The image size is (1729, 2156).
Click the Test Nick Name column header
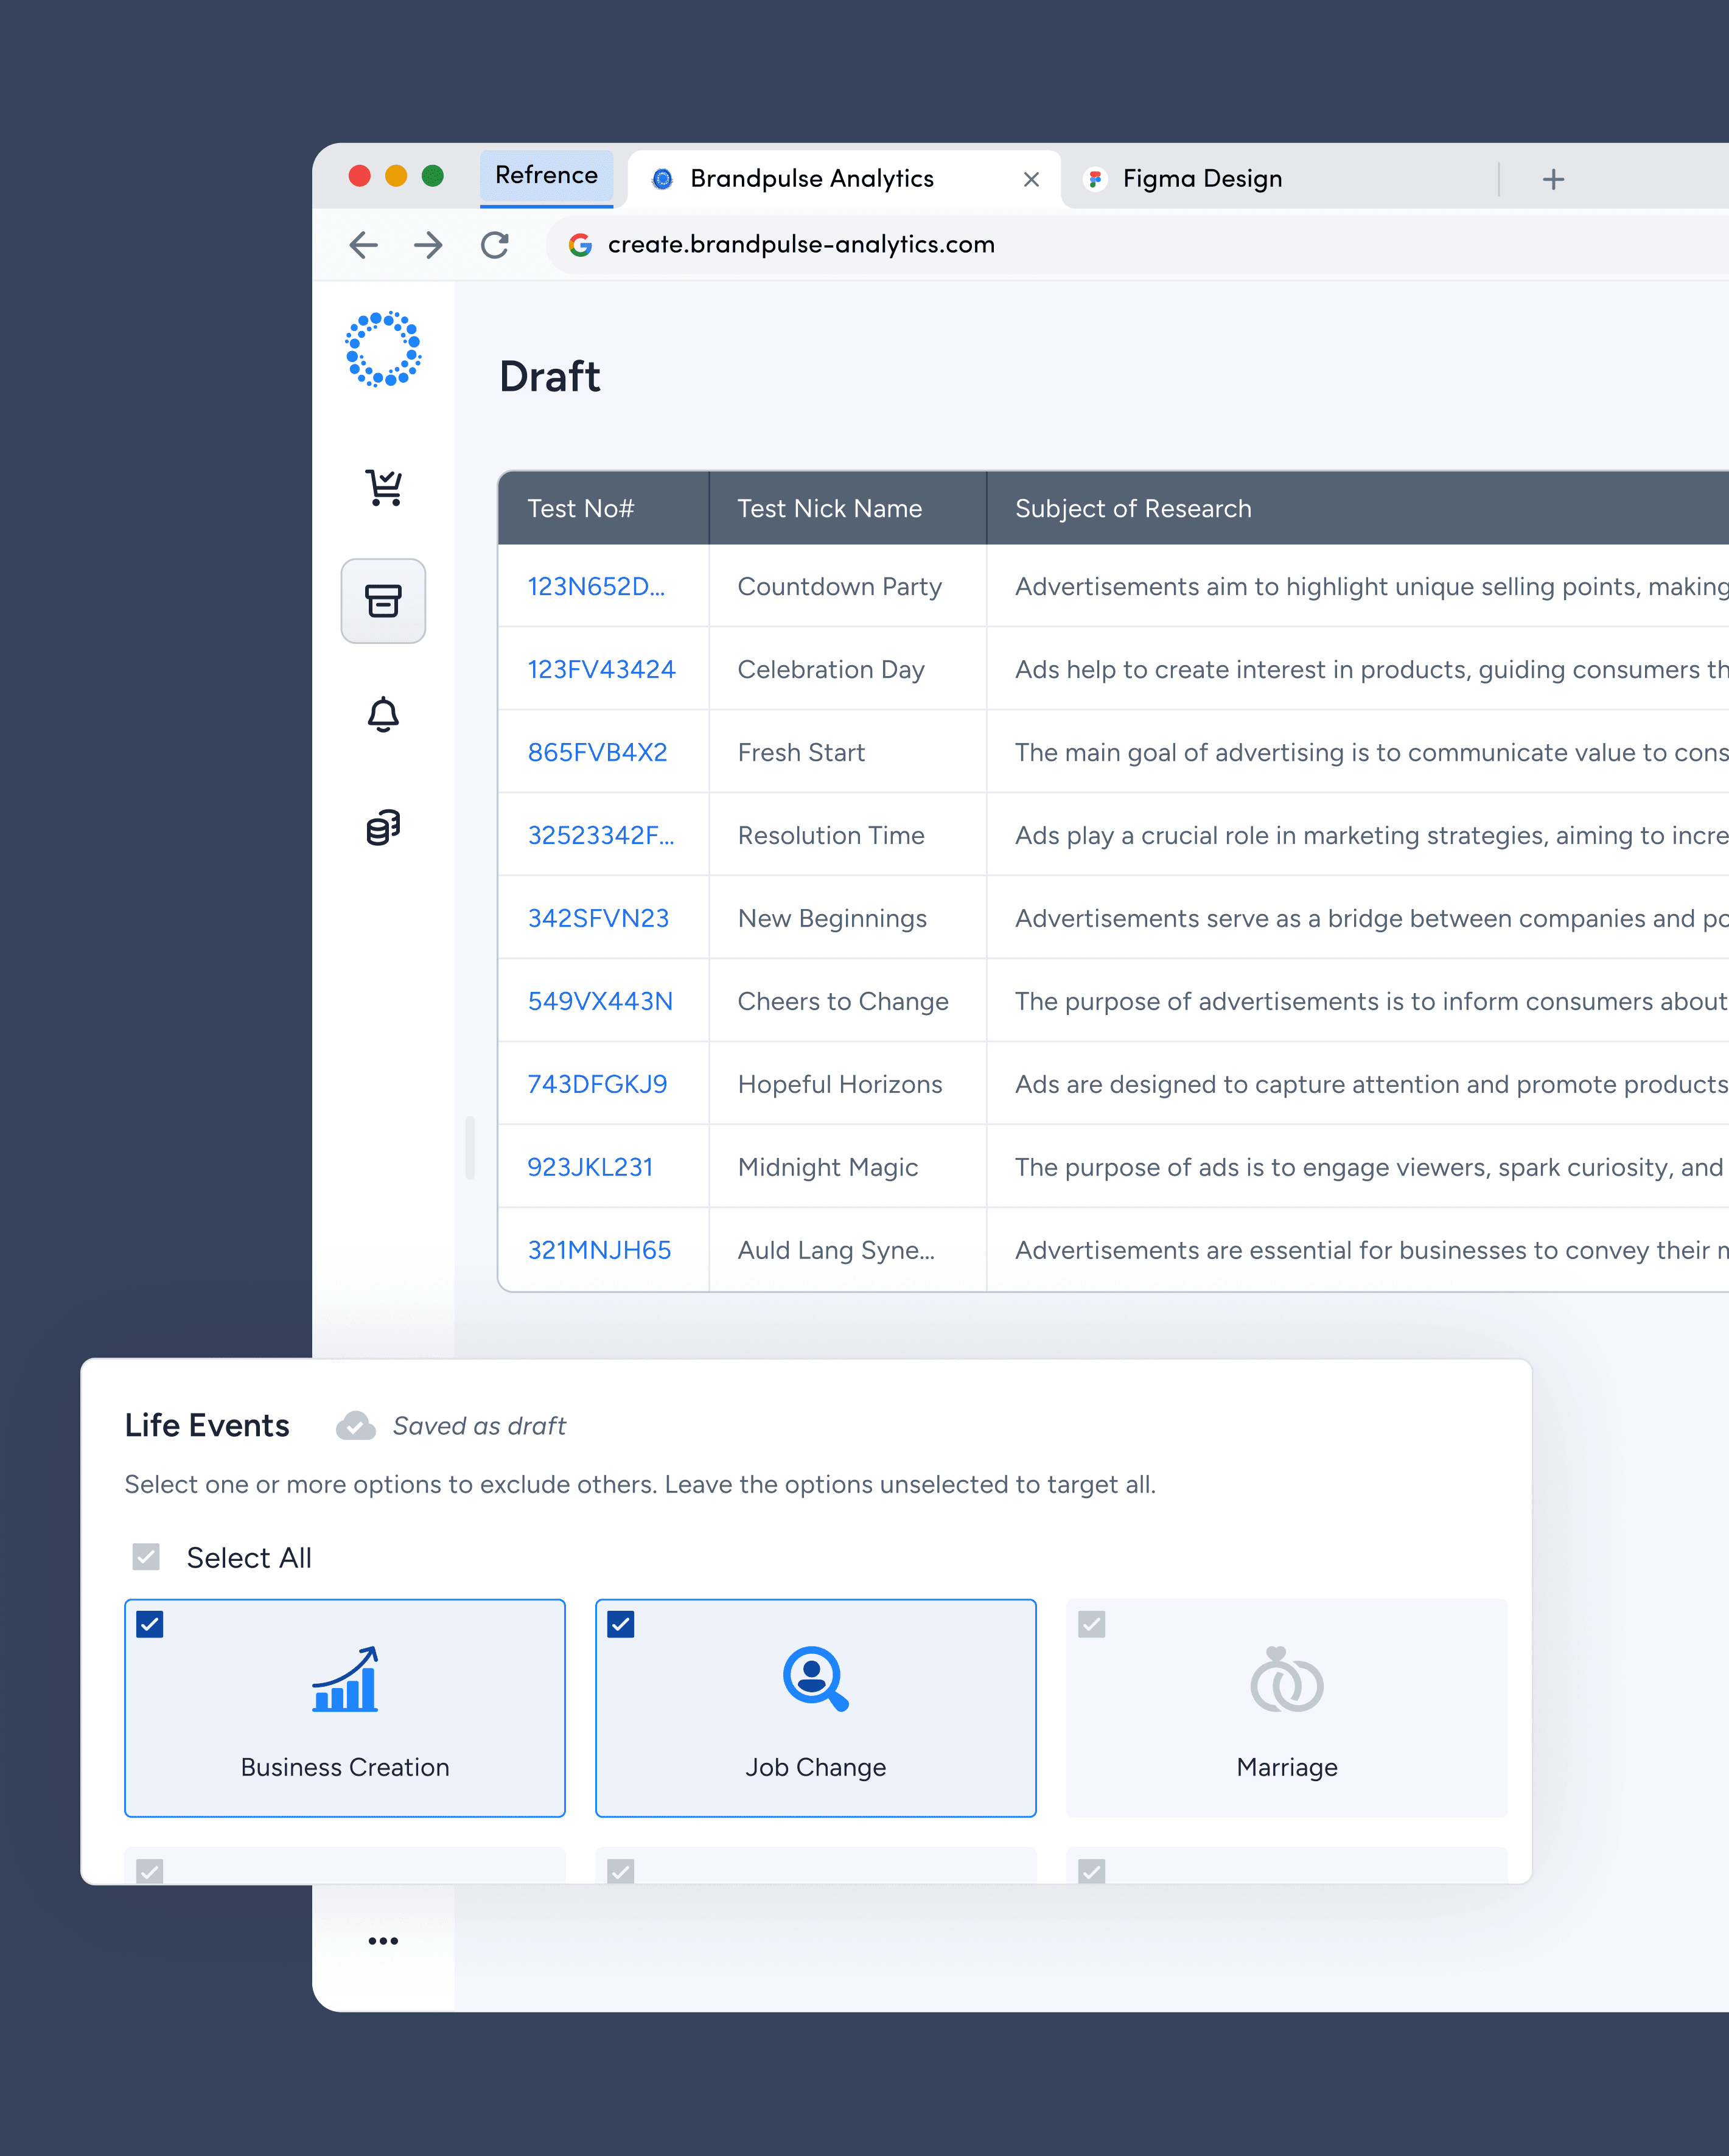[848, 509]
